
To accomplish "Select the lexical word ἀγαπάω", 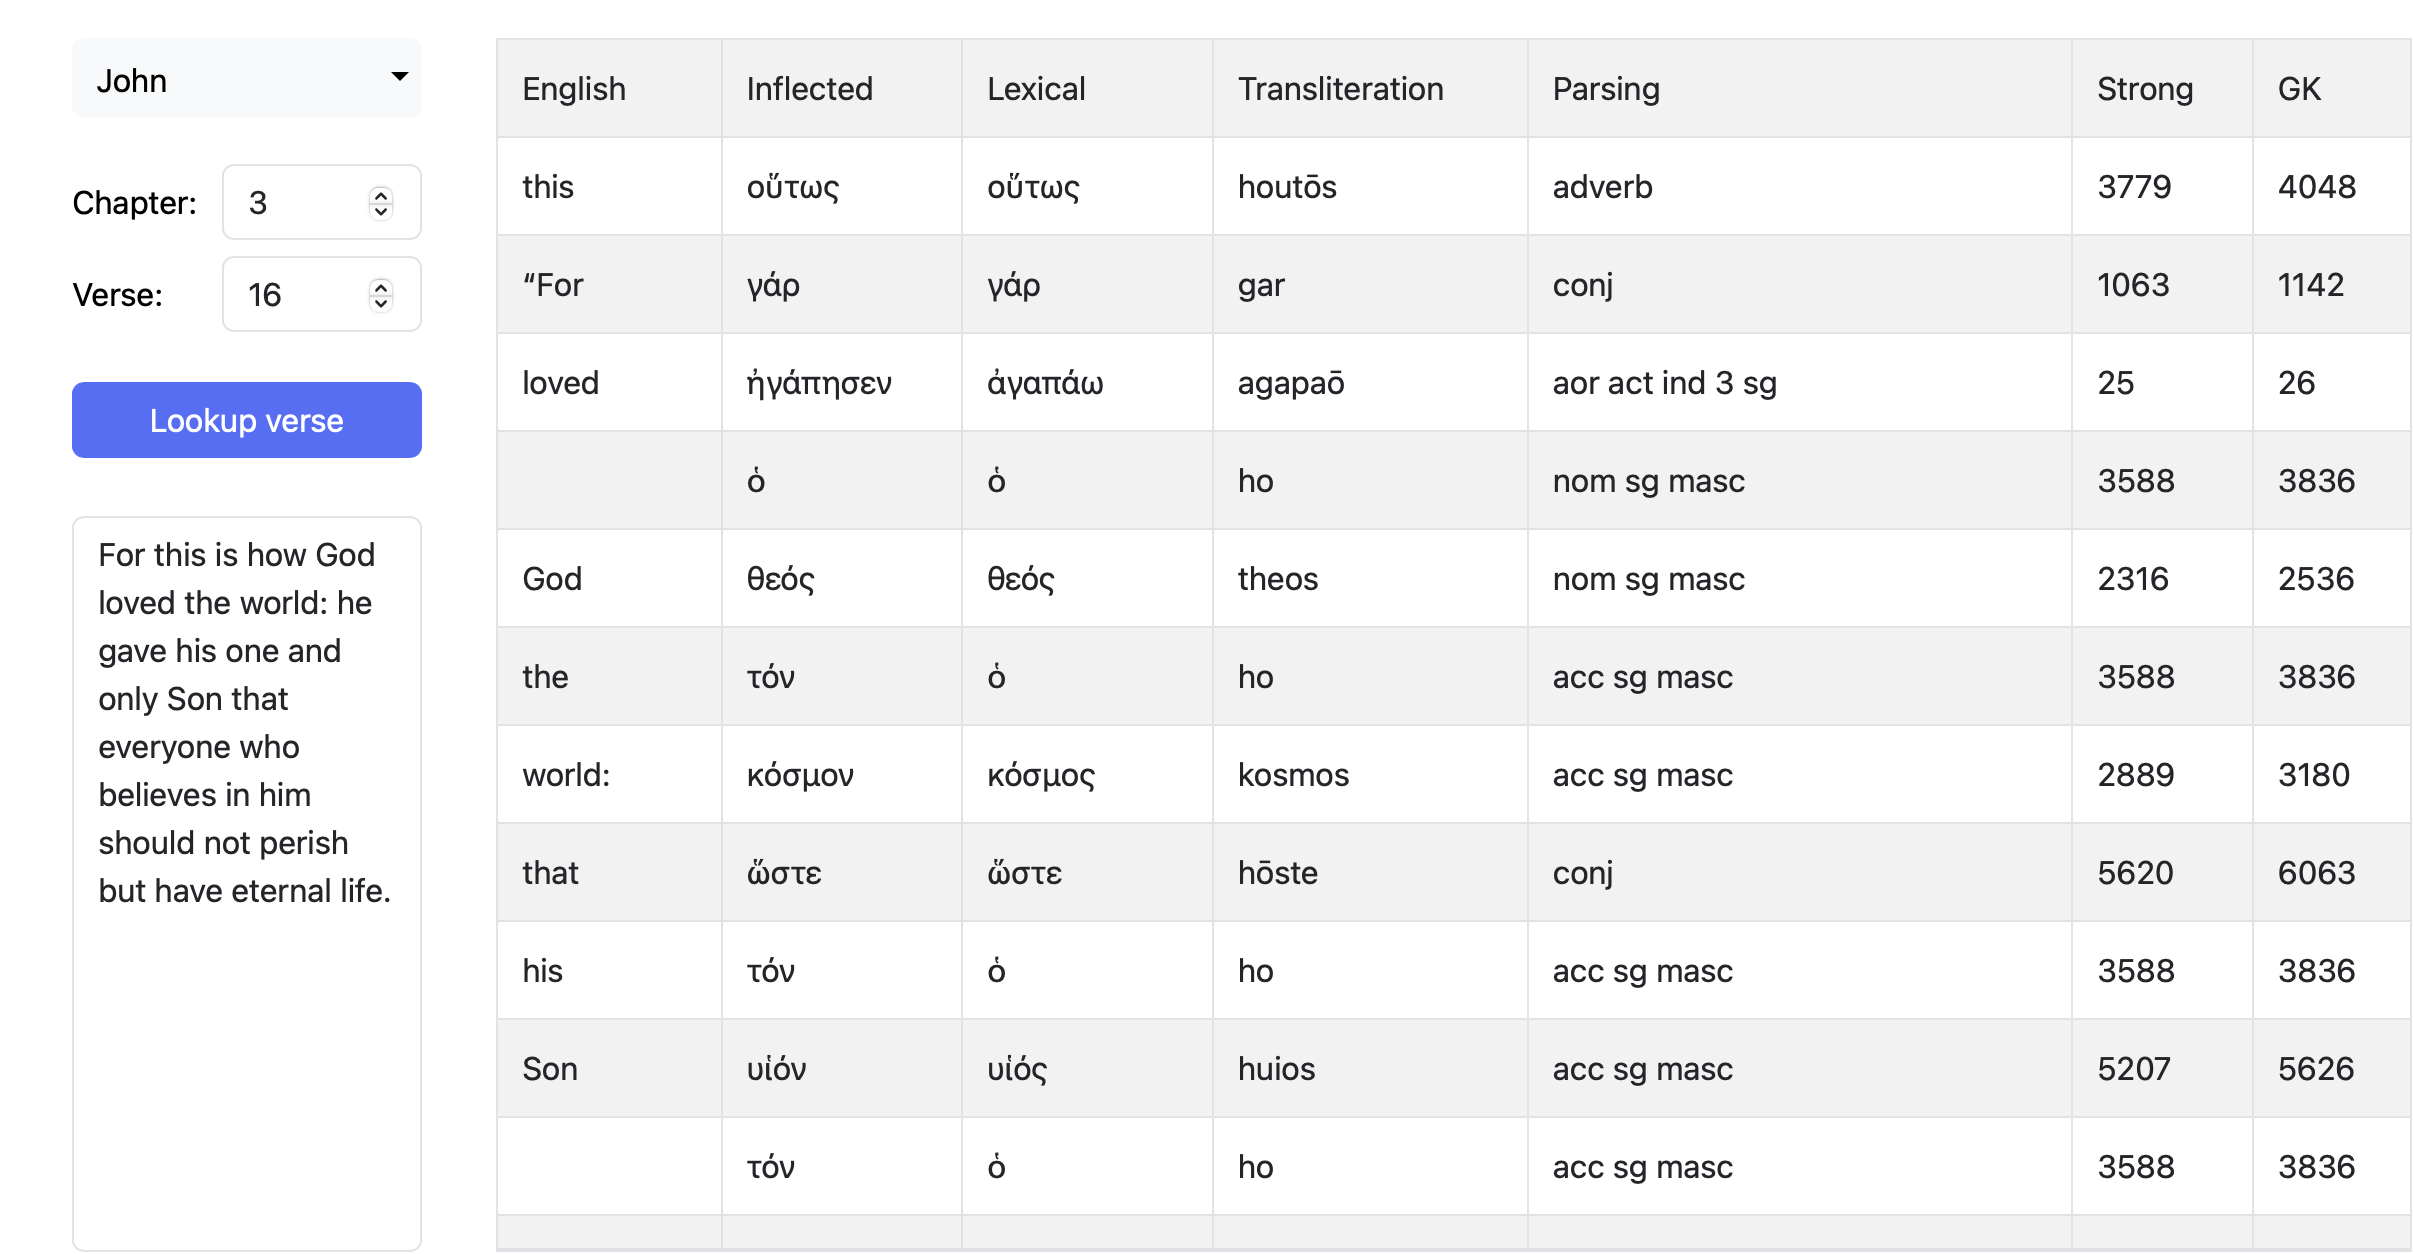I will (1045, 383).
